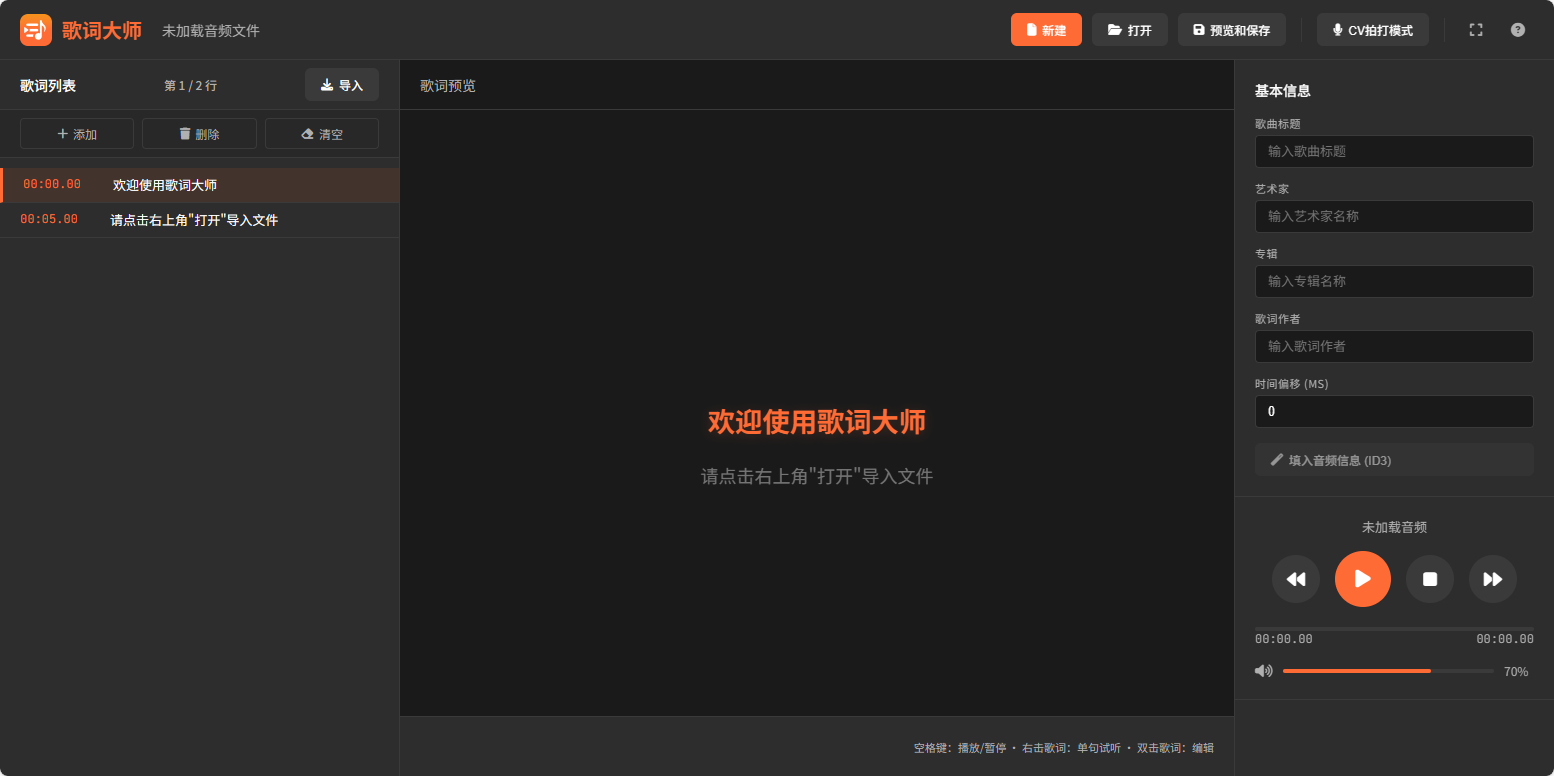Import lyrics using the 导入 button

pyautogui.click(x=342, y=85)
